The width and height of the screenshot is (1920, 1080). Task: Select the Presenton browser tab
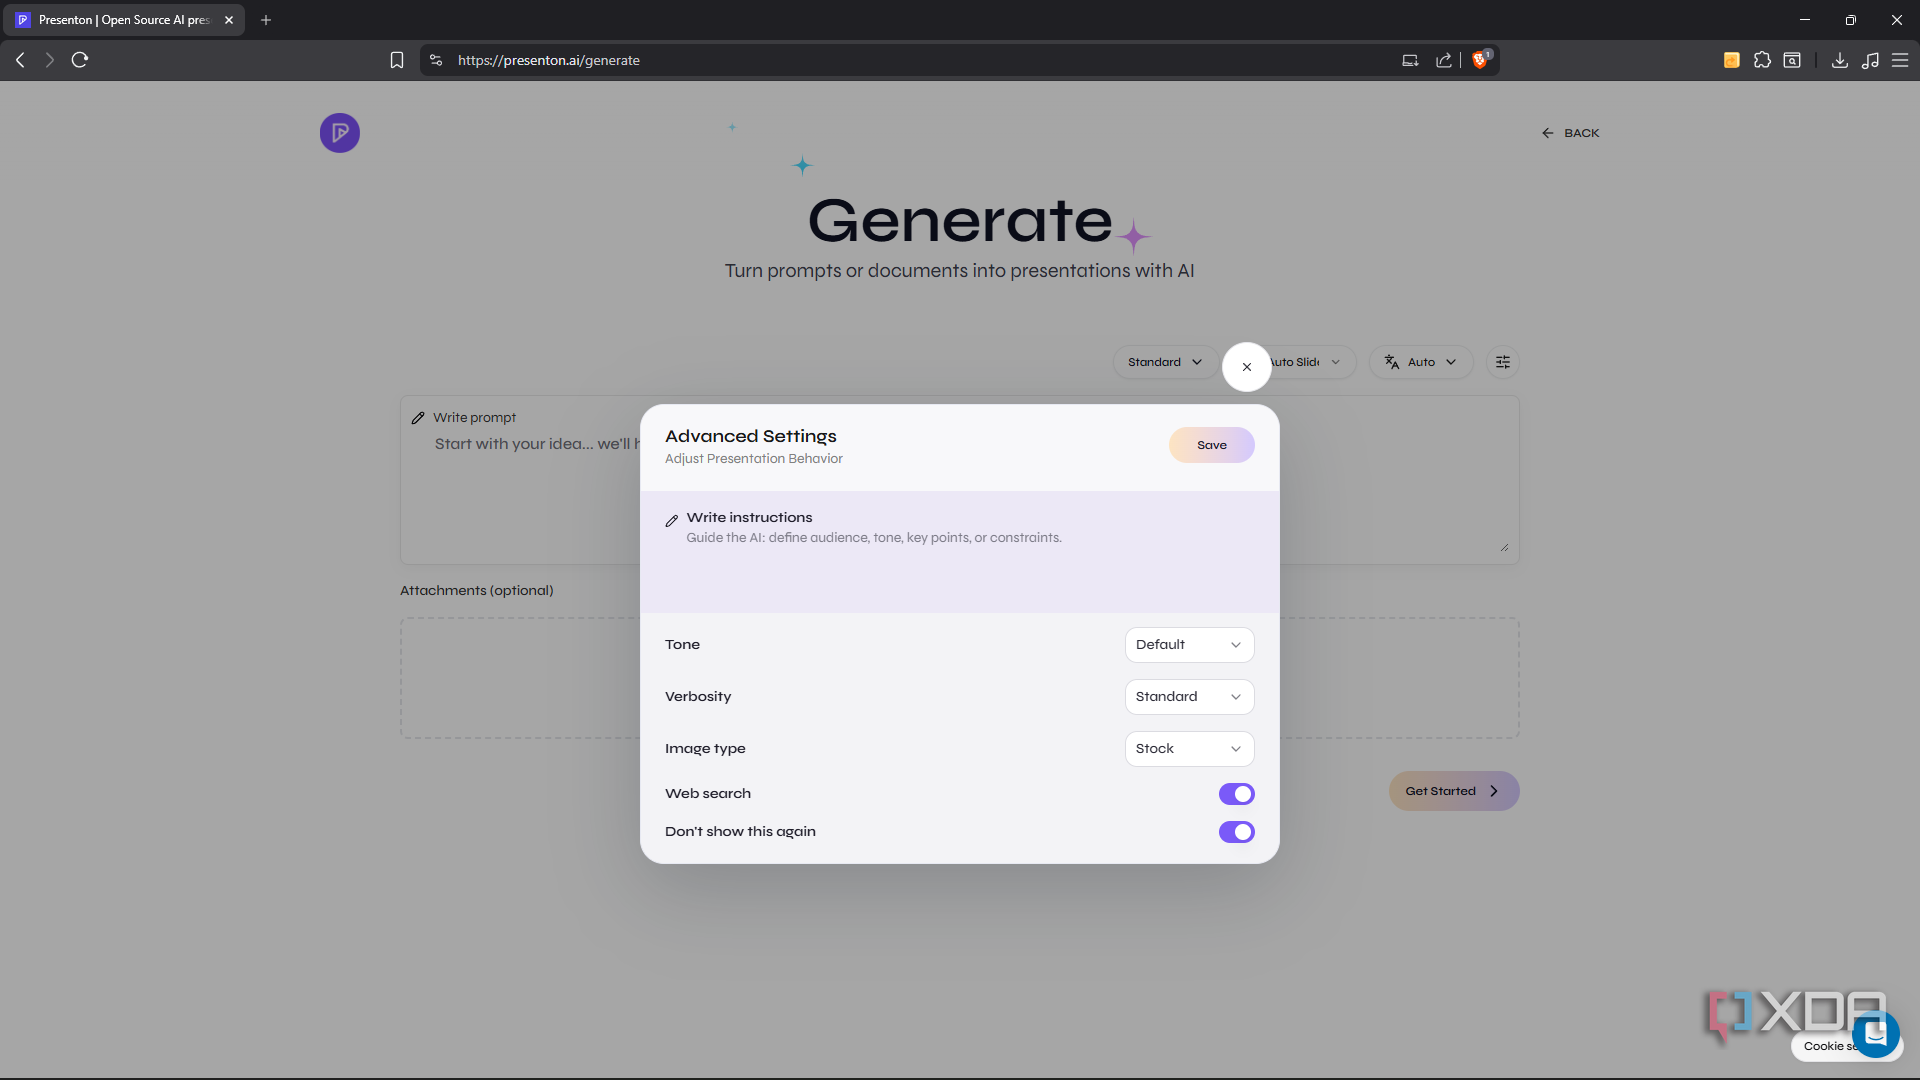125,20
